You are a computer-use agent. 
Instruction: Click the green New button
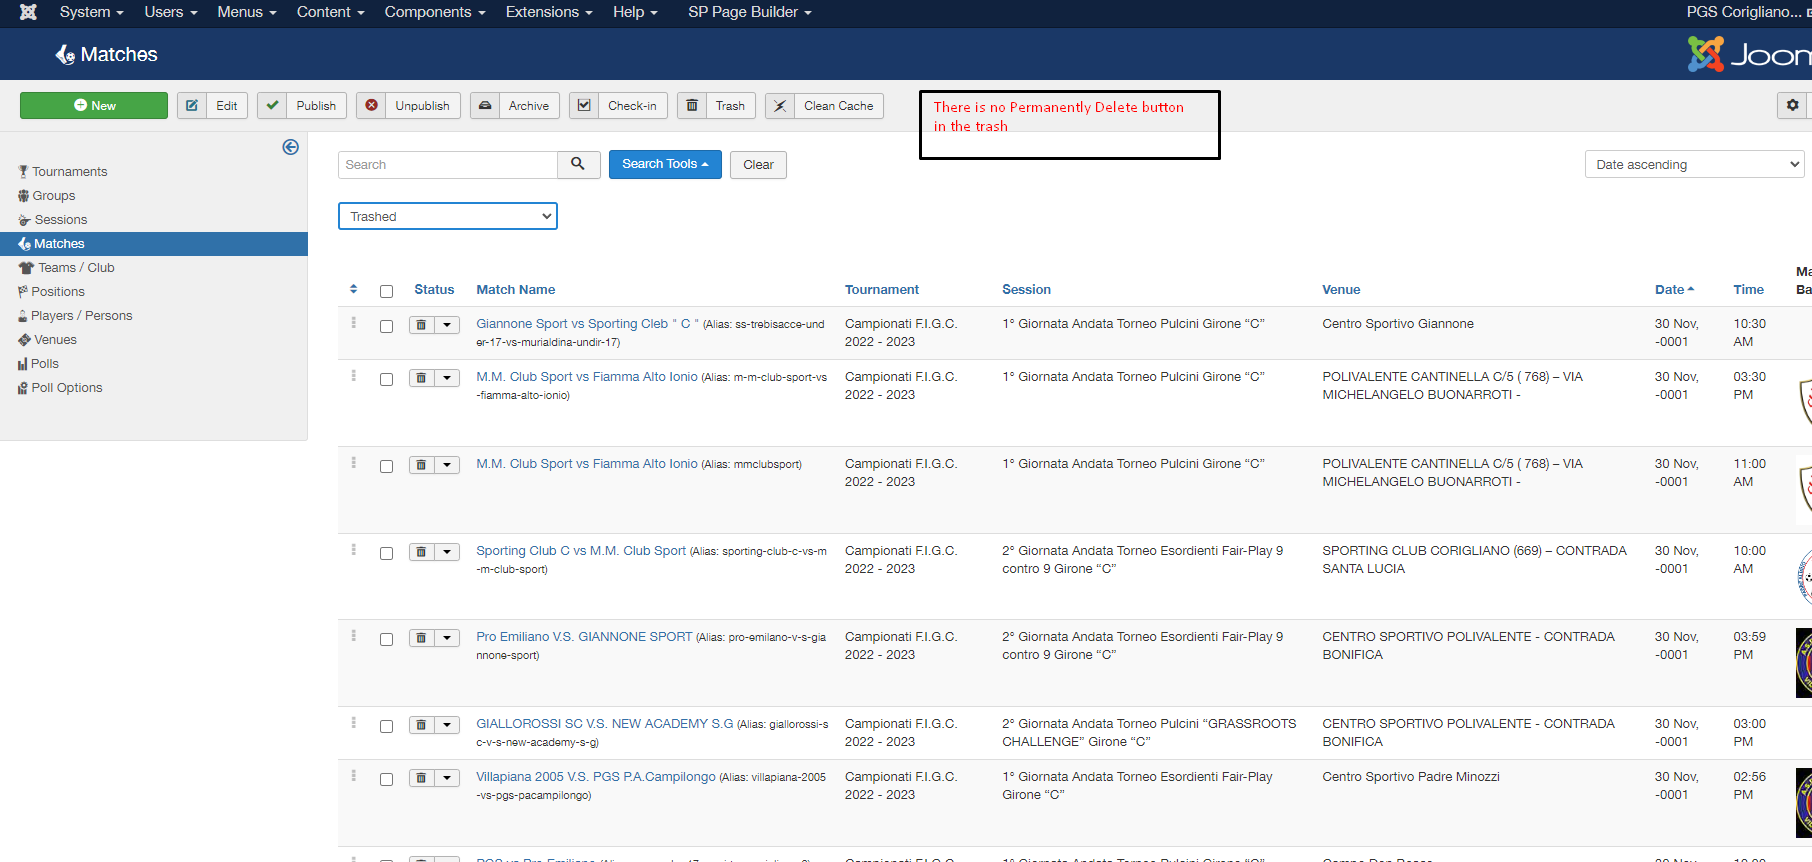coord(94,106)
